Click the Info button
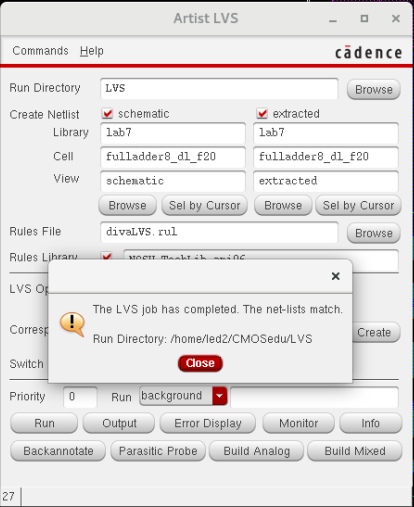This screenshot has width=414, height=507. [x=371, y=423]
